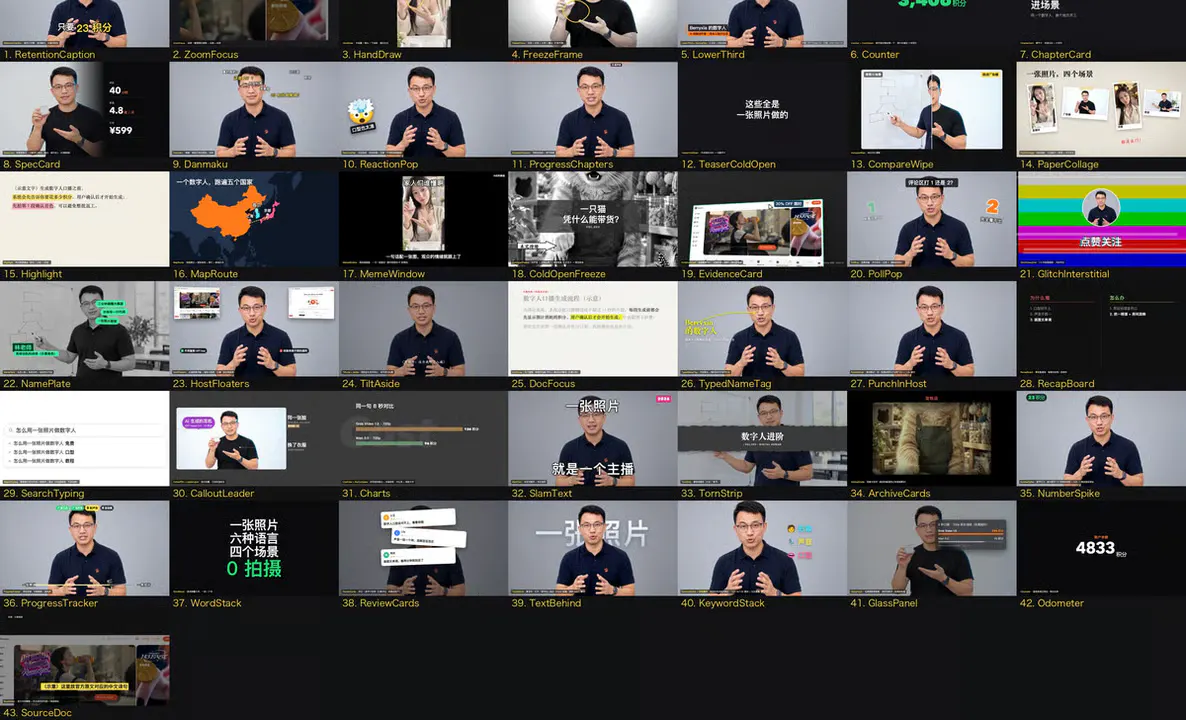The height and width of the screenshot is (720, 1186).
Task: Select the TypedNameTag preview
Action: [762, 328]
